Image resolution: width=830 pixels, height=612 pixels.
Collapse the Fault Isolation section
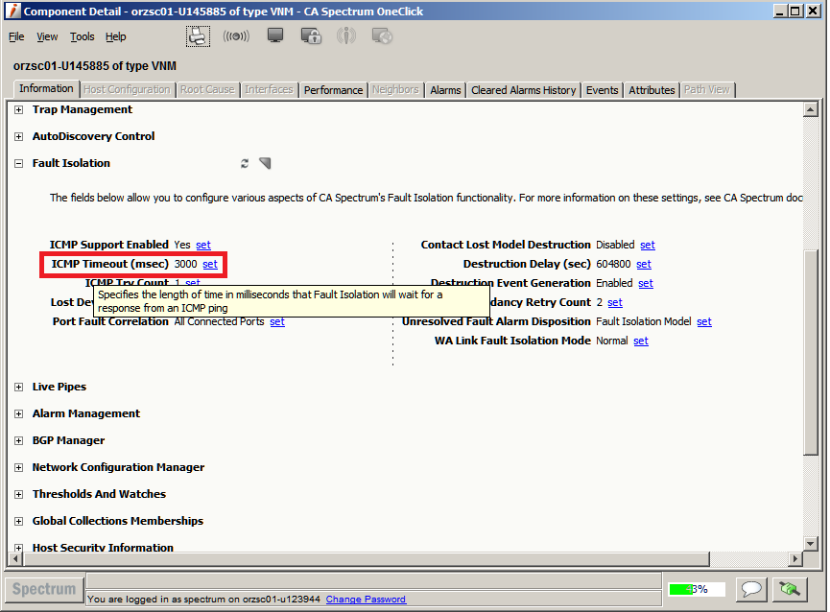pos(17,162)
